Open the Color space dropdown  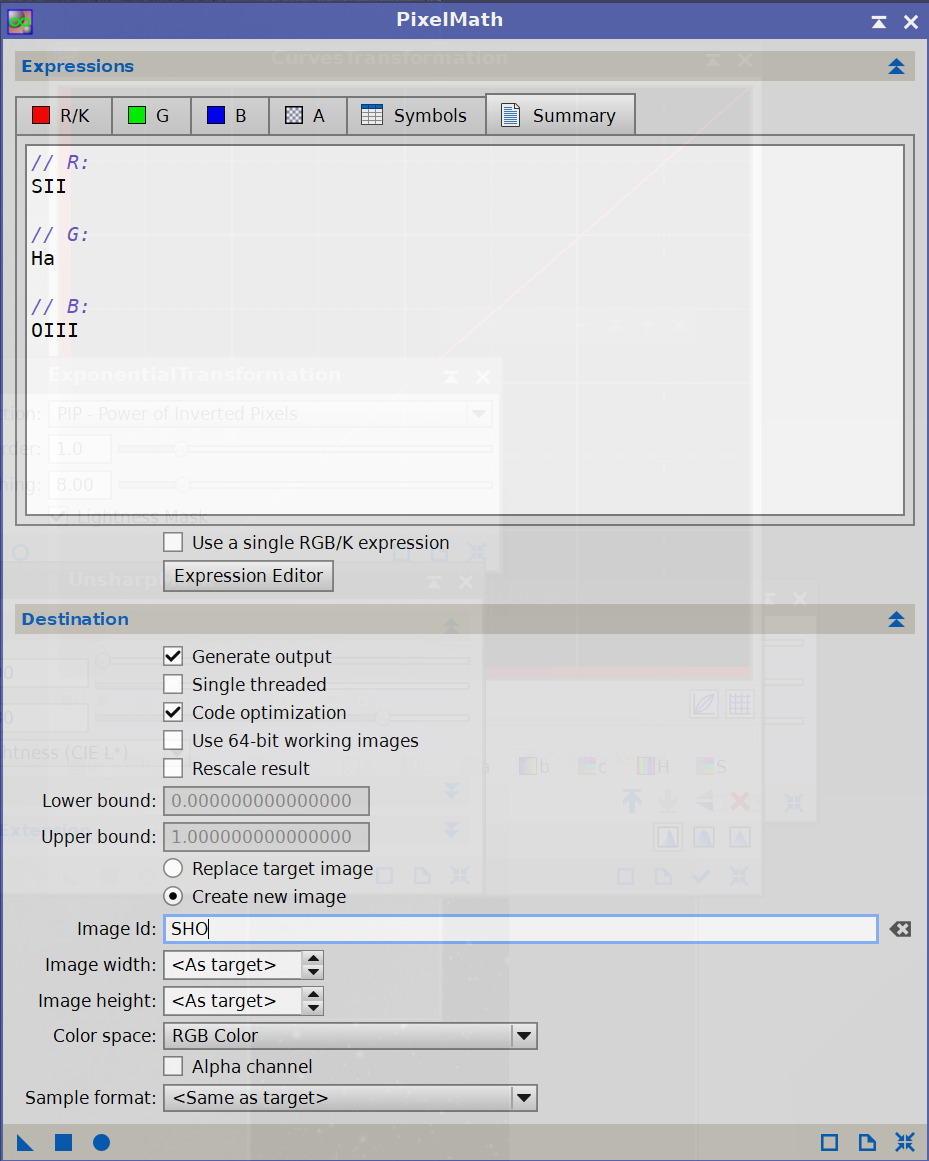349,1036
